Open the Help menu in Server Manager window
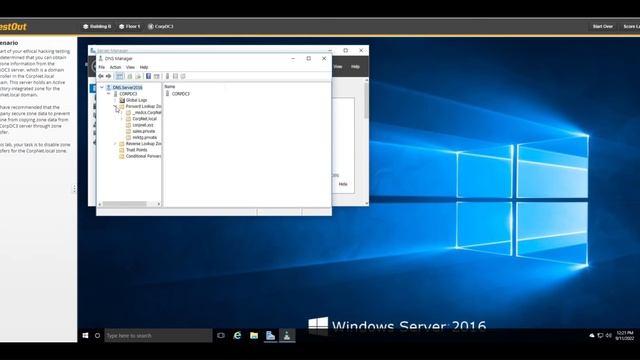Image resolution: width=640 pixels, height=360 pixels. click(x=356, y=67)
